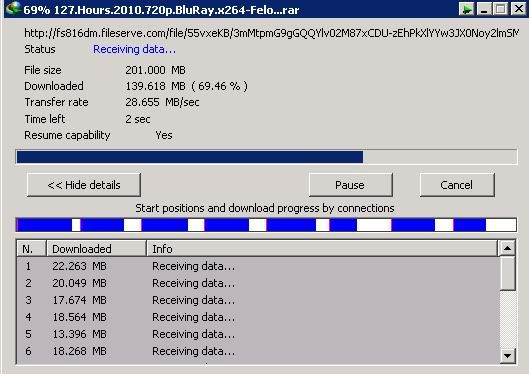Click the connections list scrollbar thumb
This screenshot has height=384, width=529.
click(507, 273)
